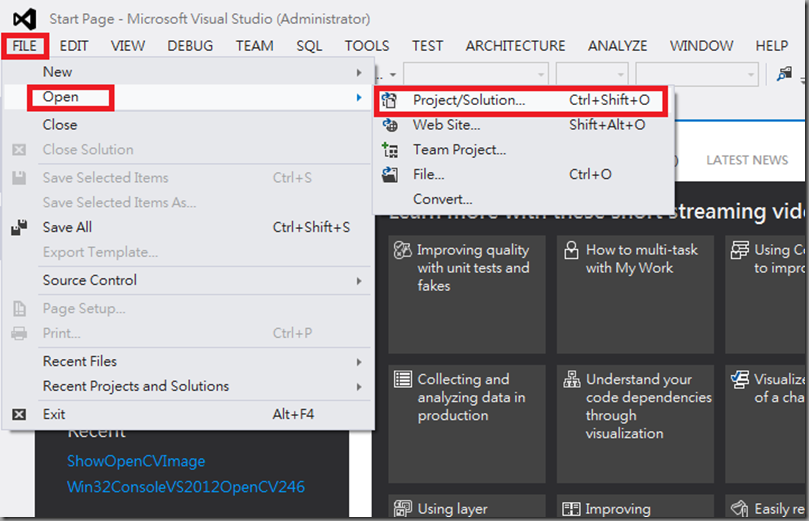This screenshot has width=809, height=521.
Task: Open the VIEW menu
Action: 128,46
